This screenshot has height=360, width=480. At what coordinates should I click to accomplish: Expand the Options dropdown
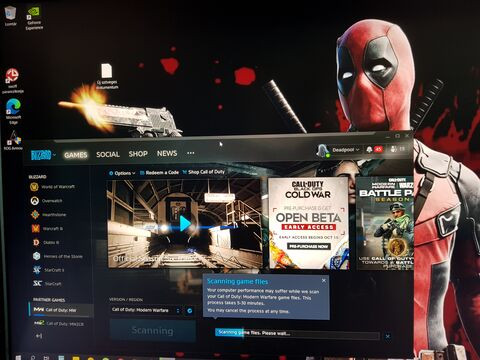pyautogui.click(x=122, y=173)
